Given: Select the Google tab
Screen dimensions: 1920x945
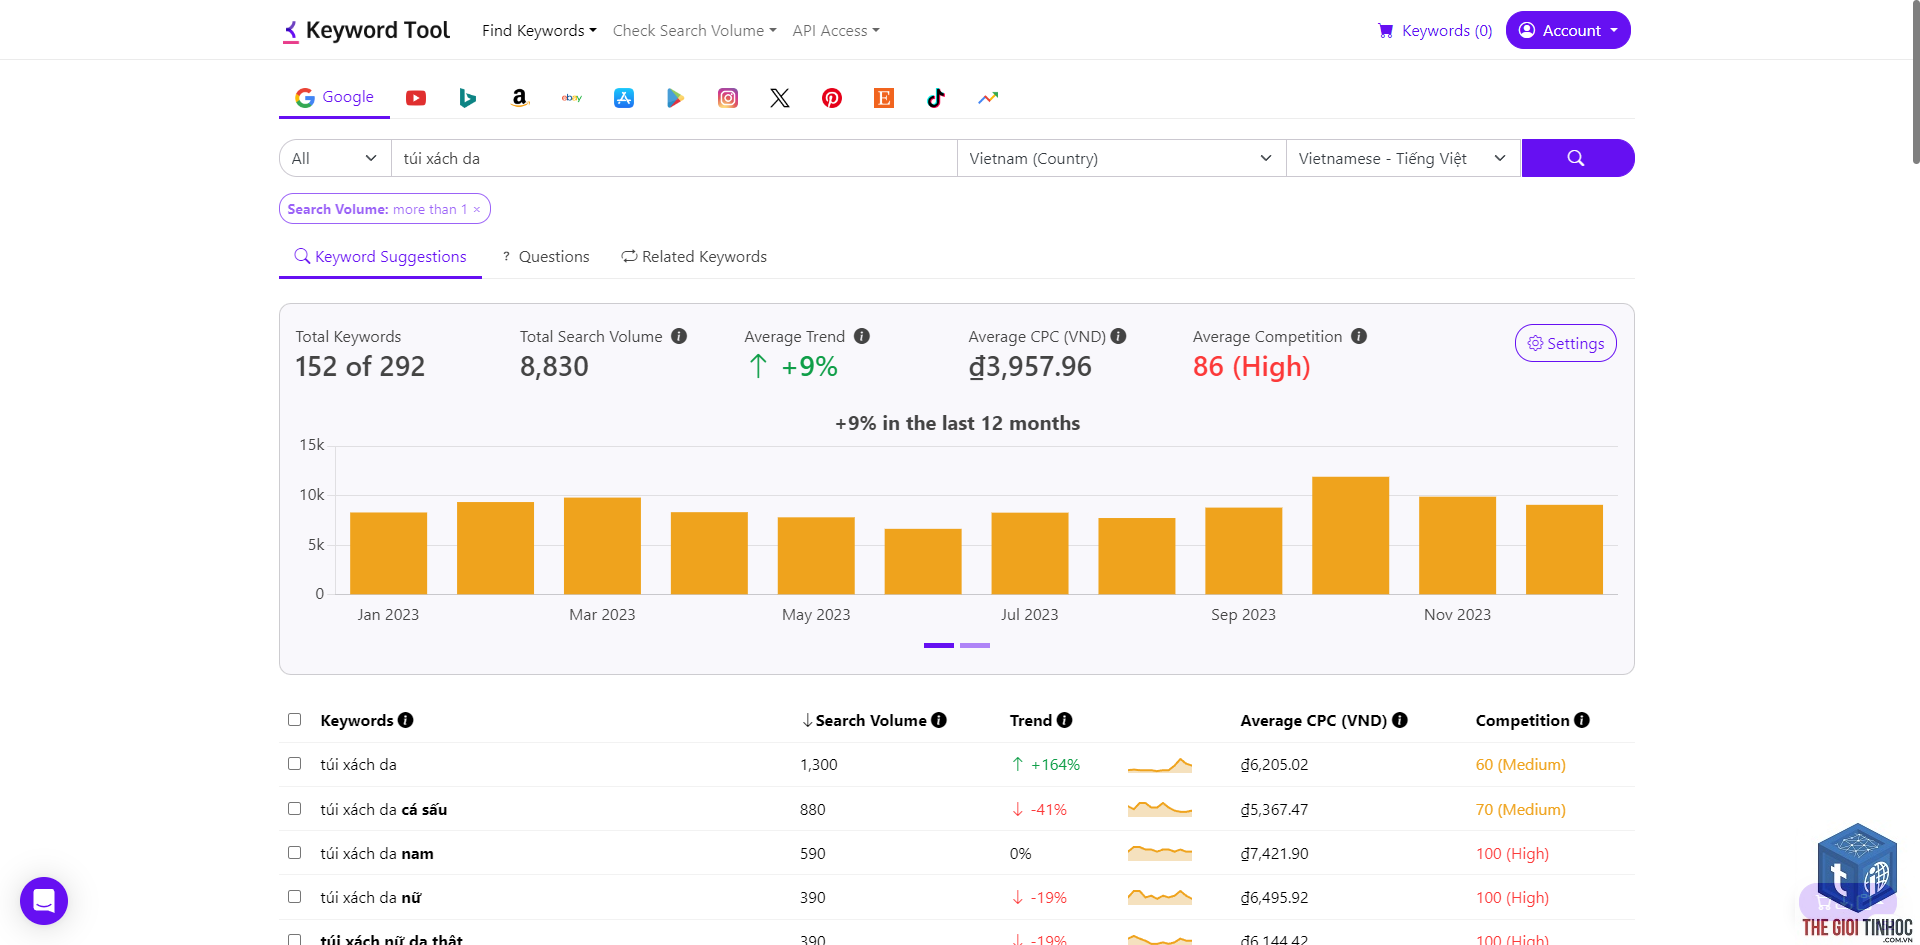Looking at the screenshot, I should coord(334,98).
